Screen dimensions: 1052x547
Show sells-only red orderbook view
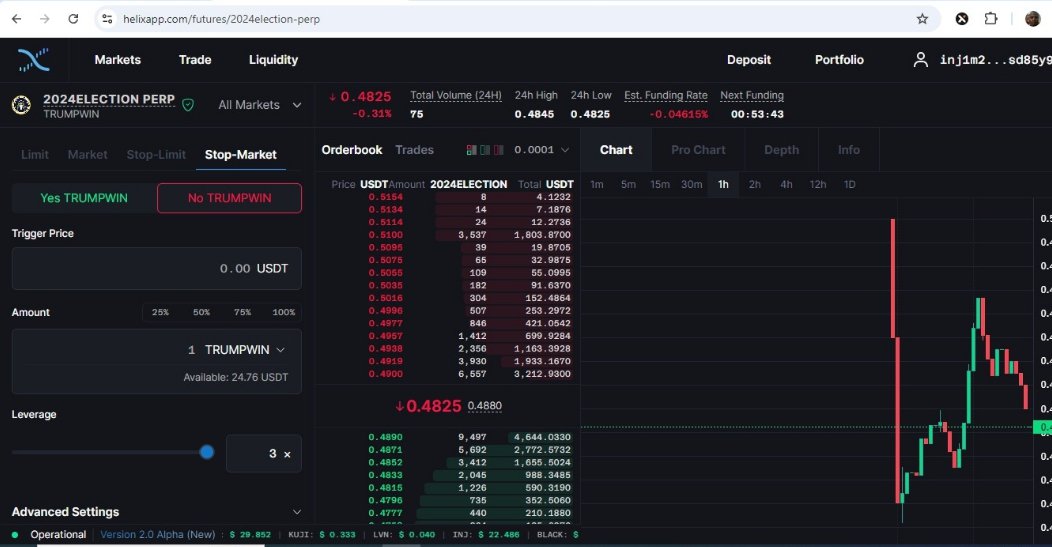498,150
